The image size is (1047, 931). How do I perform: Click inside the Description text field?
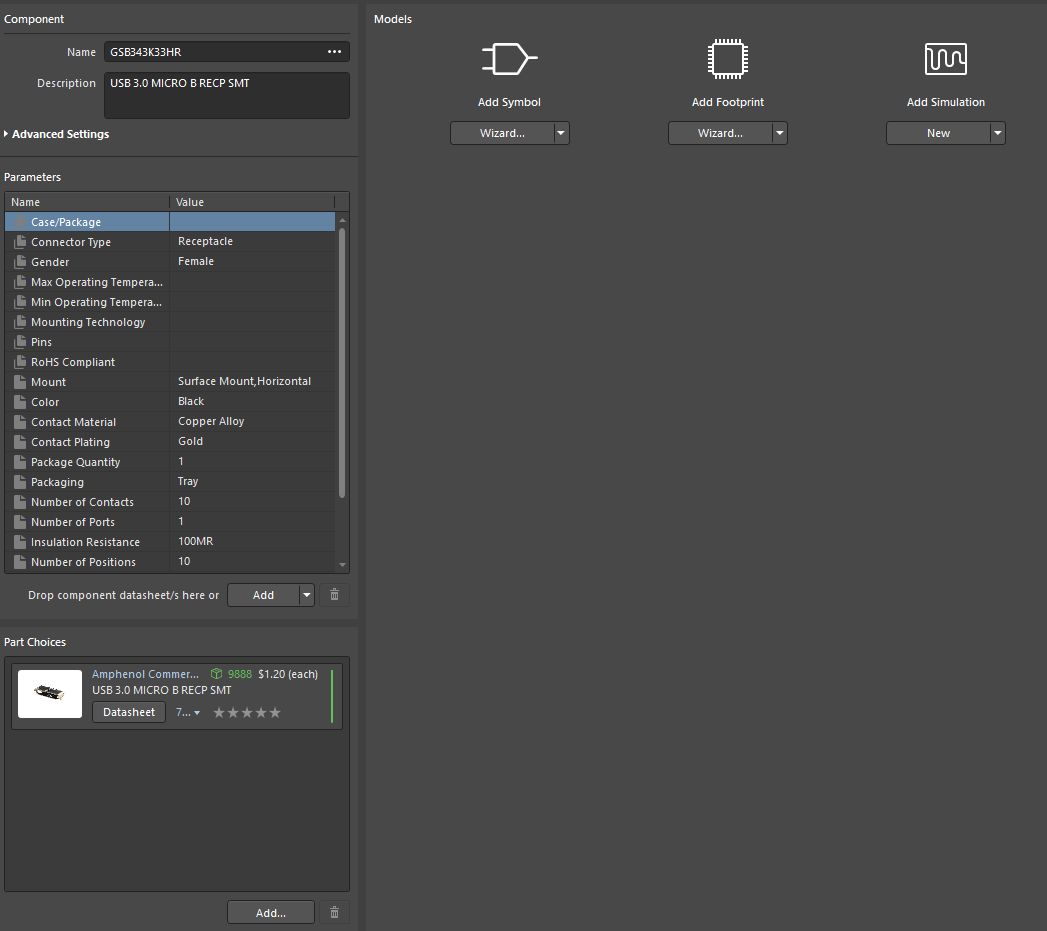[226, 94]
